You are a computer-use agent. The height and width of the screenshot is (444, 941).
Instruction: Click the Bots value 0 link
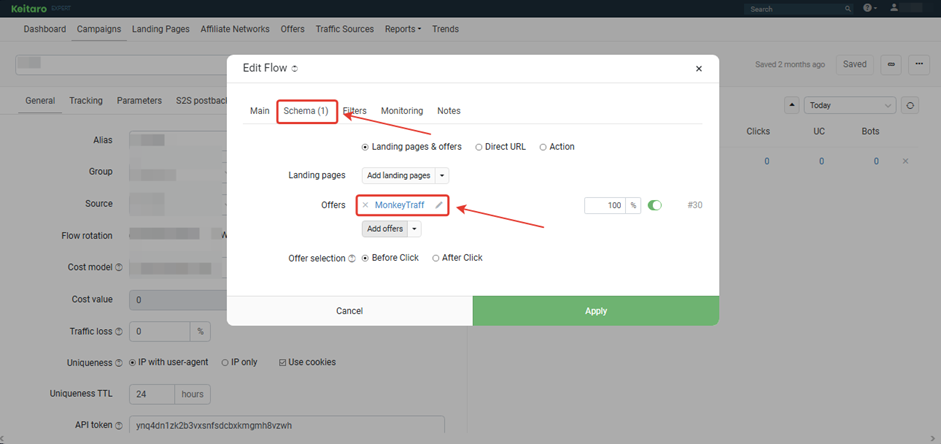tap(876, 161)
